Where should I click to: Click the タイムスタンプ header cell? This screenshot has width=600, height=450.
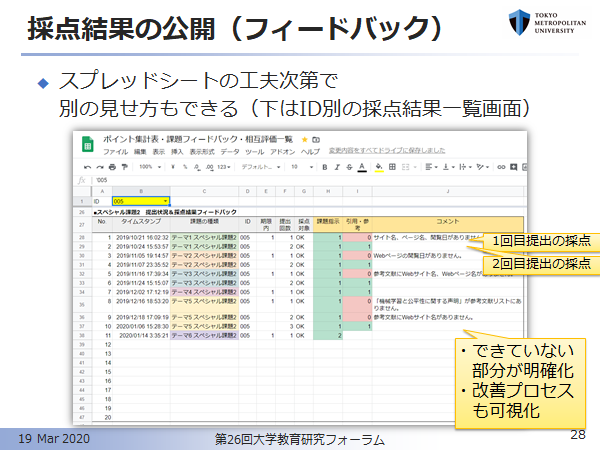[141, 225]
